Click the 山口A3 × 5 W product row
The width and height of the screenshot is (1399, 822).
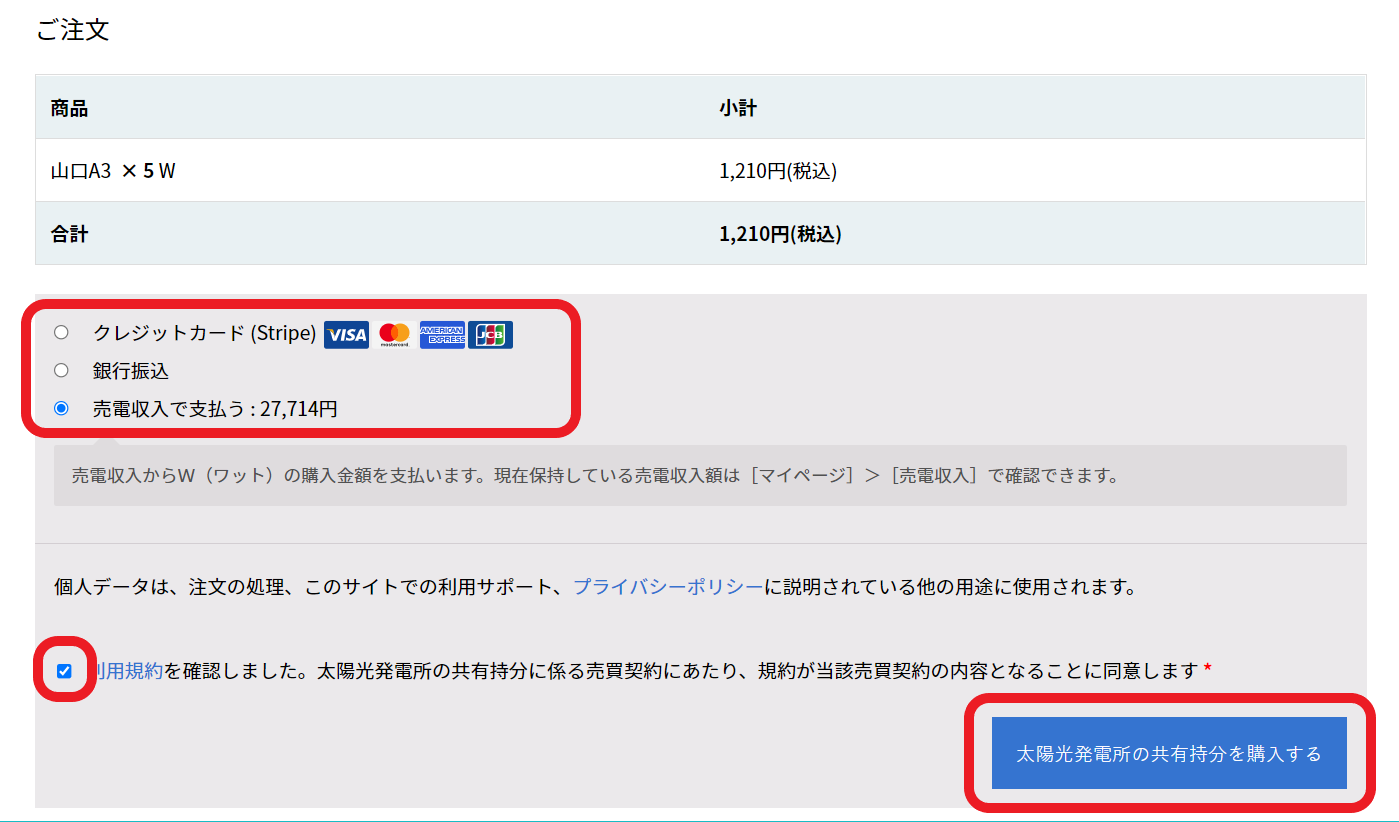point(113,171)
